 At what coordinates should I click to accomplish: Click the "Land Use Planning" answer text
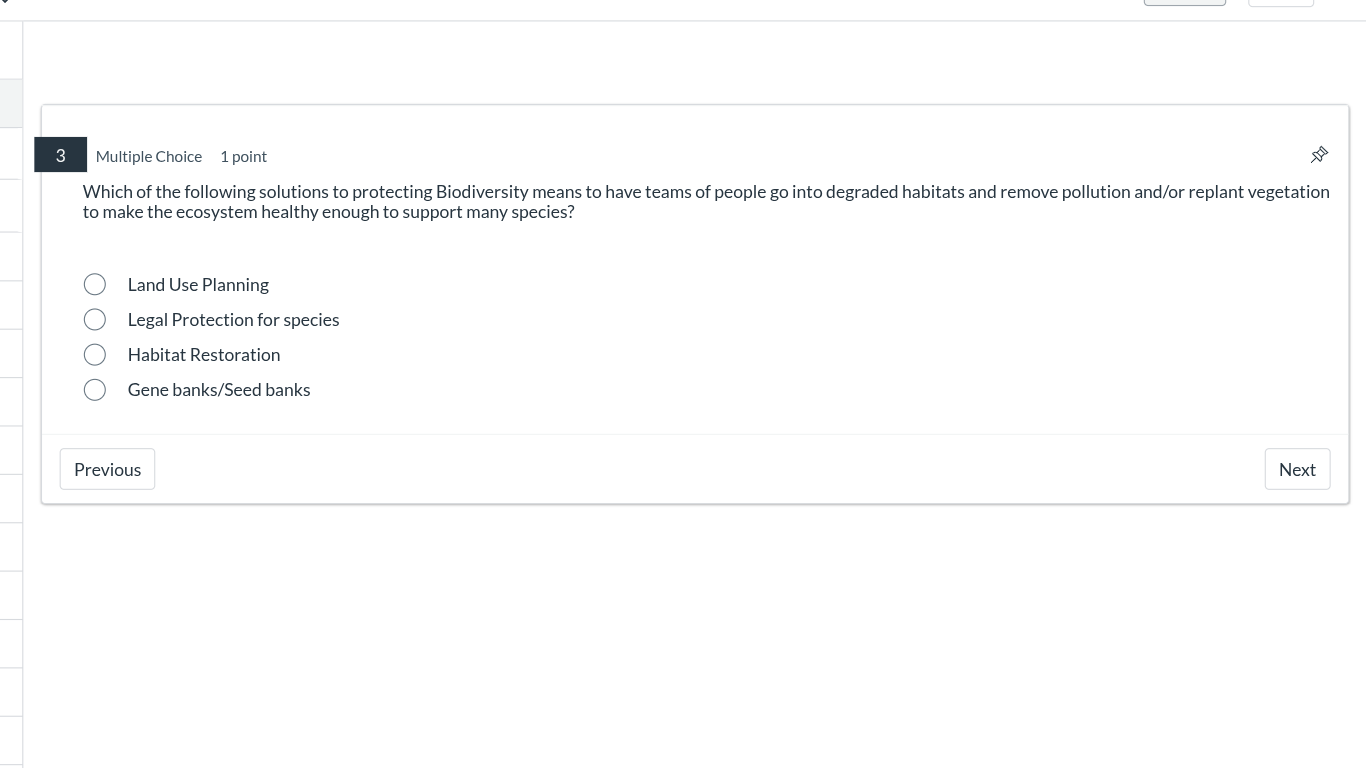tap(198, 285)
